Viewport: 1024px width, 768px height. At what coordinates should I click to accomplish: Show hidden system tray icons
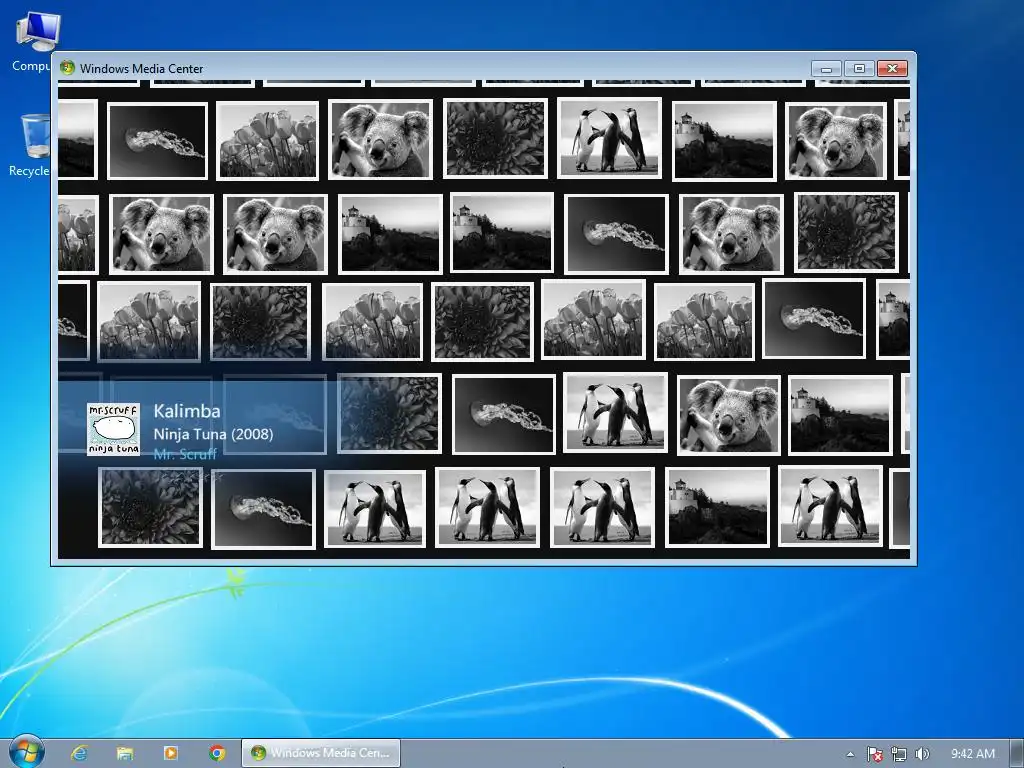[850, 754]
